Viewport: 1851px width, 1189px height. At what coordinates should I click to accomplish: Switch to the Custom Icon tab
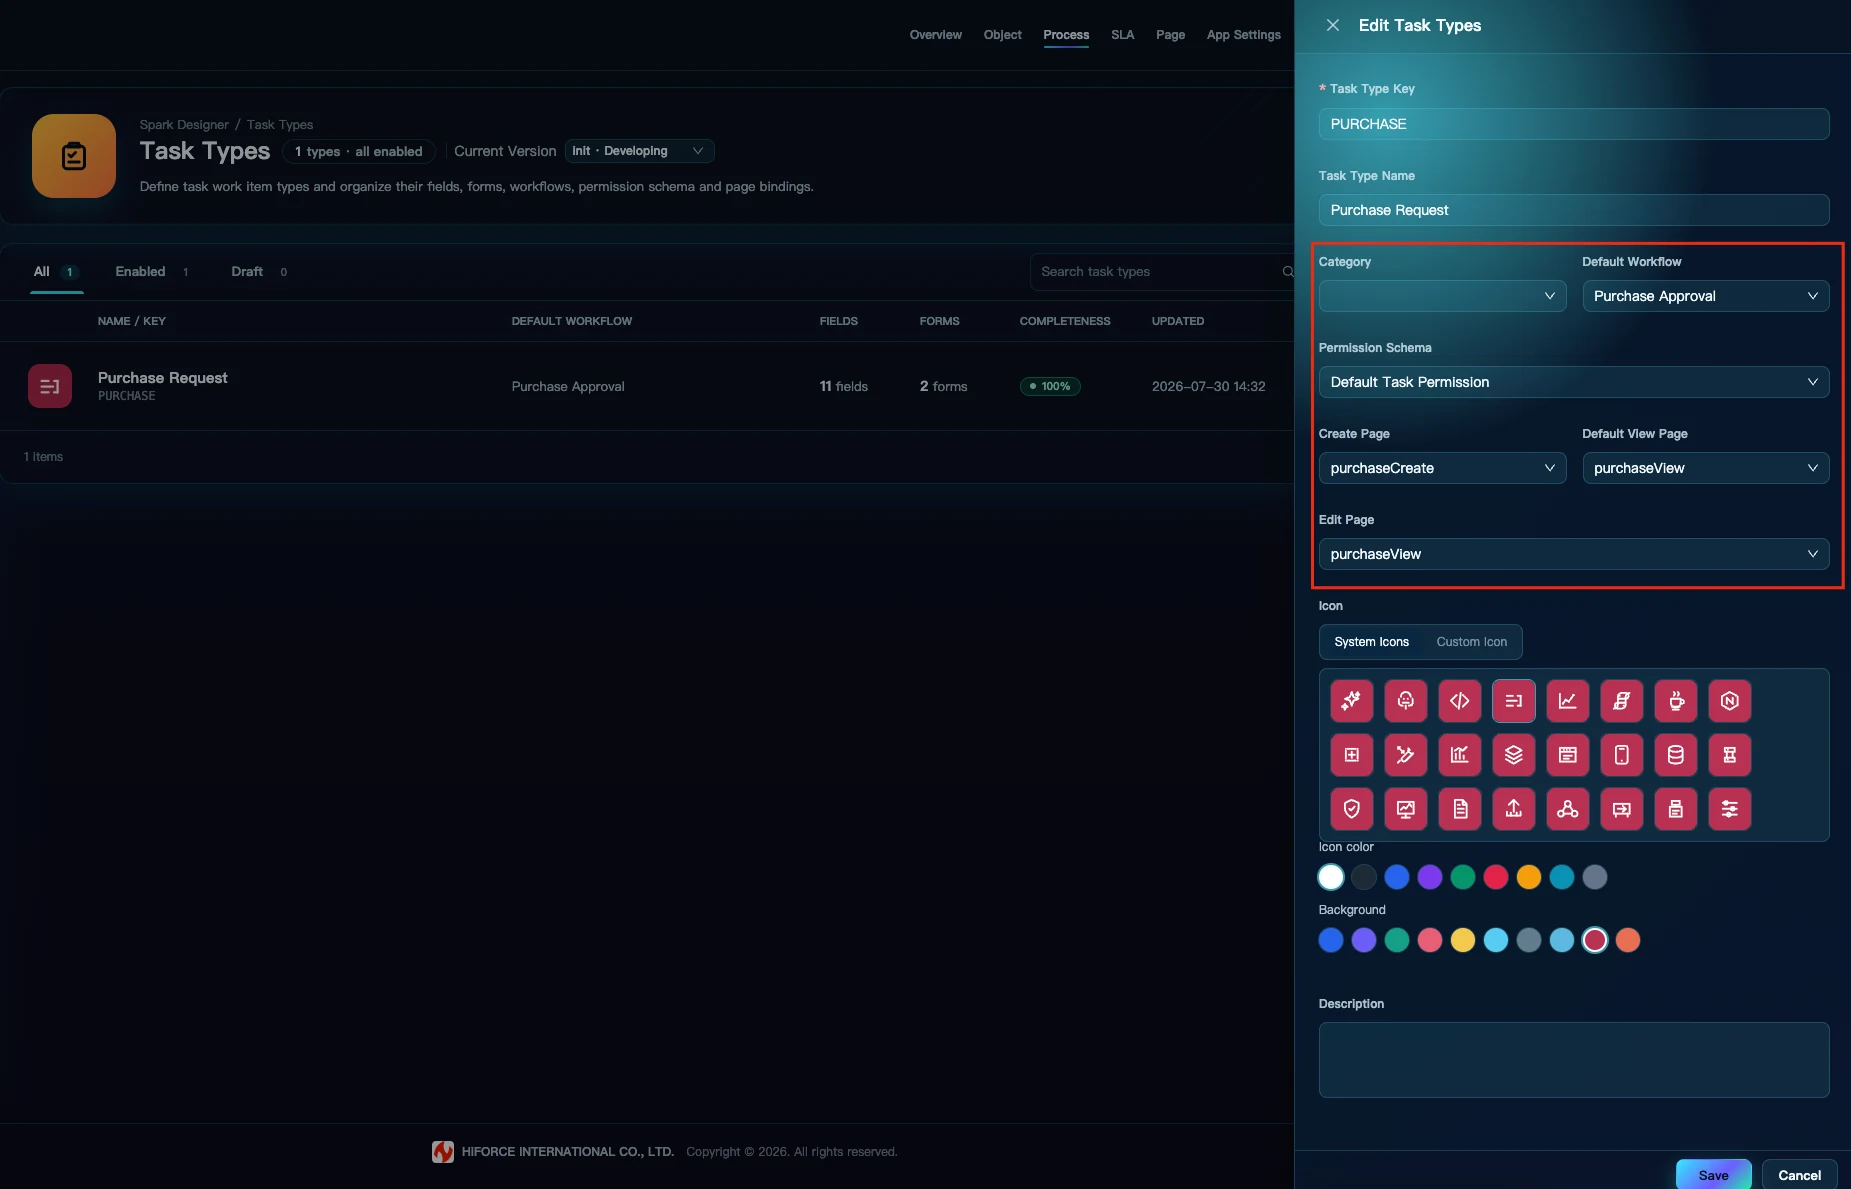[1471, 642]
